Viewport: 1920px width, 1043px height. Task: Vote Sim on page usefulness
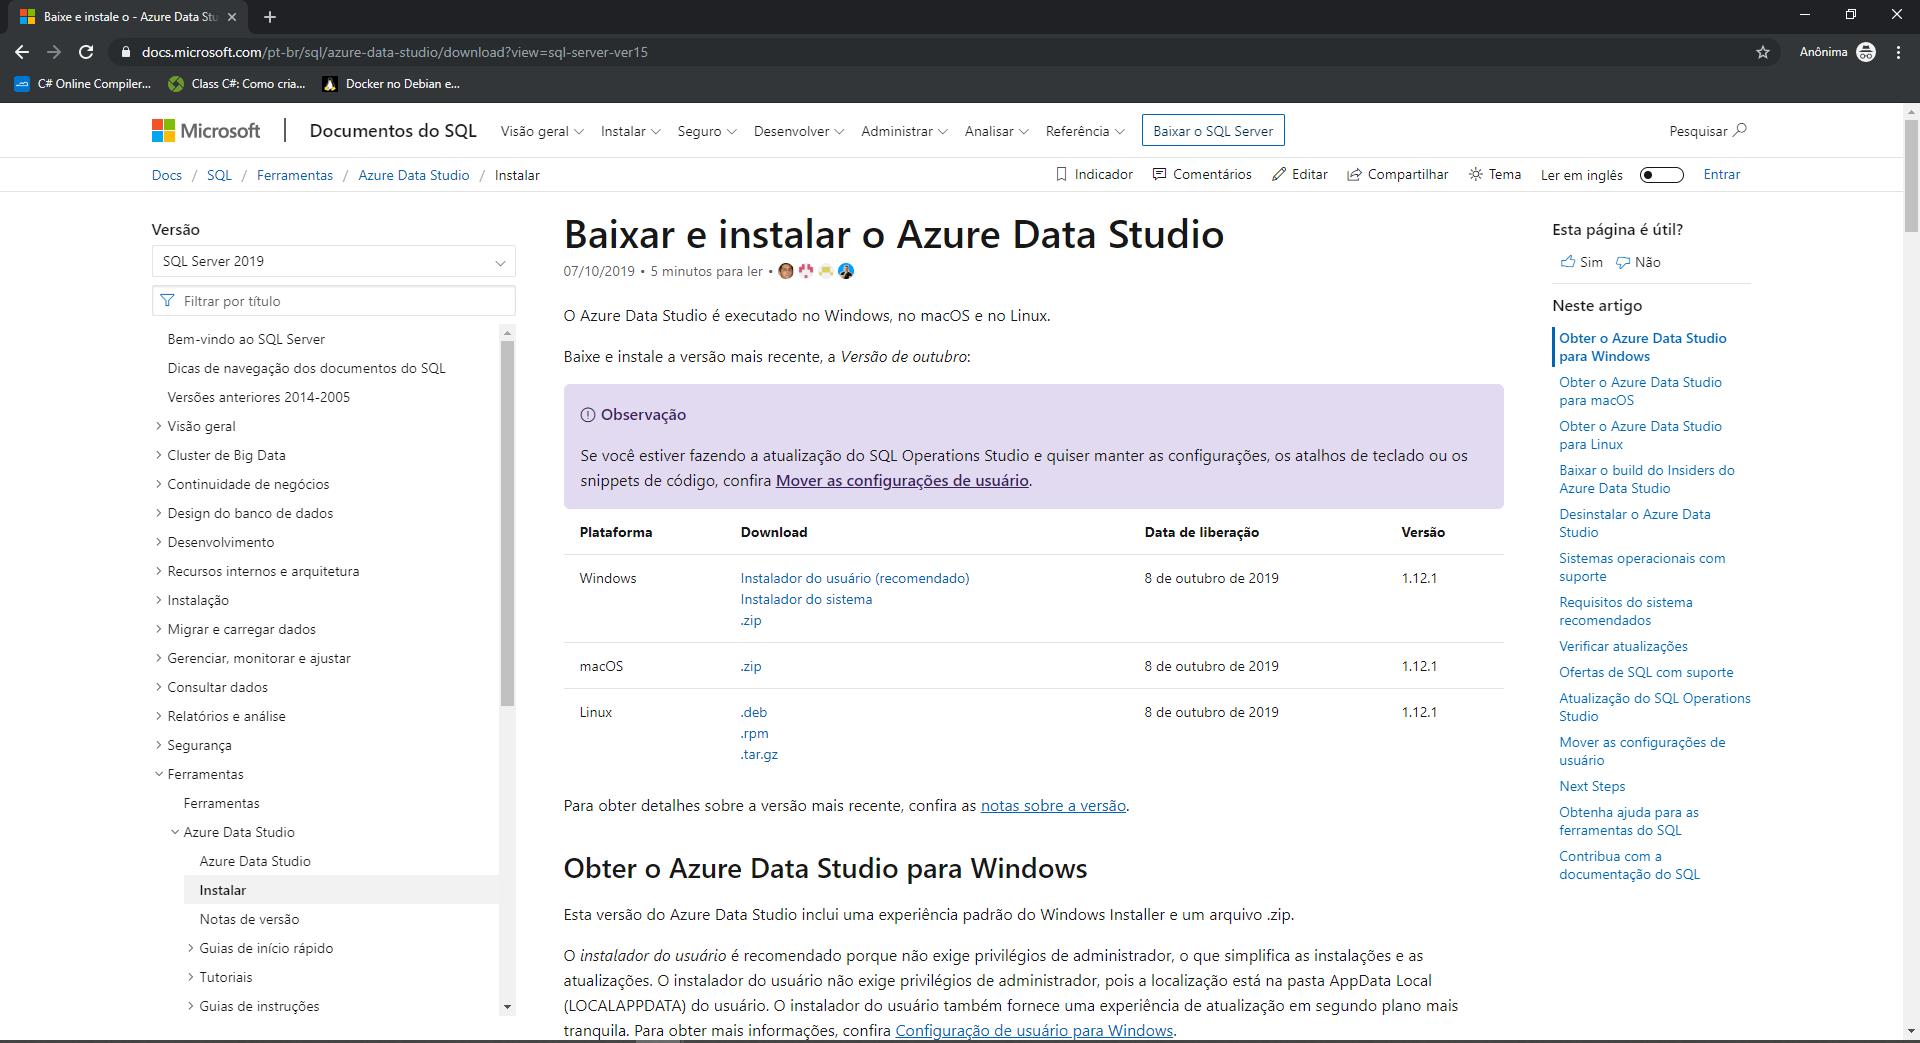[x=1580, y=262]
